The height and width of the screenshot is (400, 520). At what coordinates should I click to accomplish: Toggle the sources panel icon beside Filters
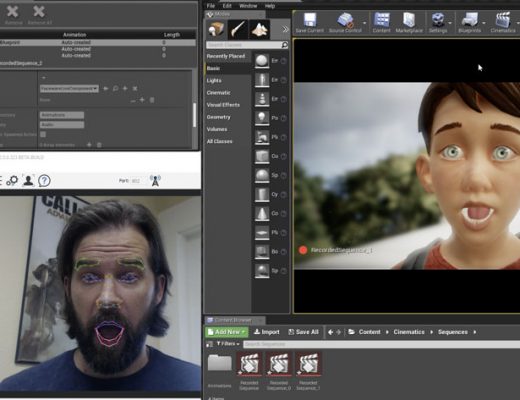[210, 344]
